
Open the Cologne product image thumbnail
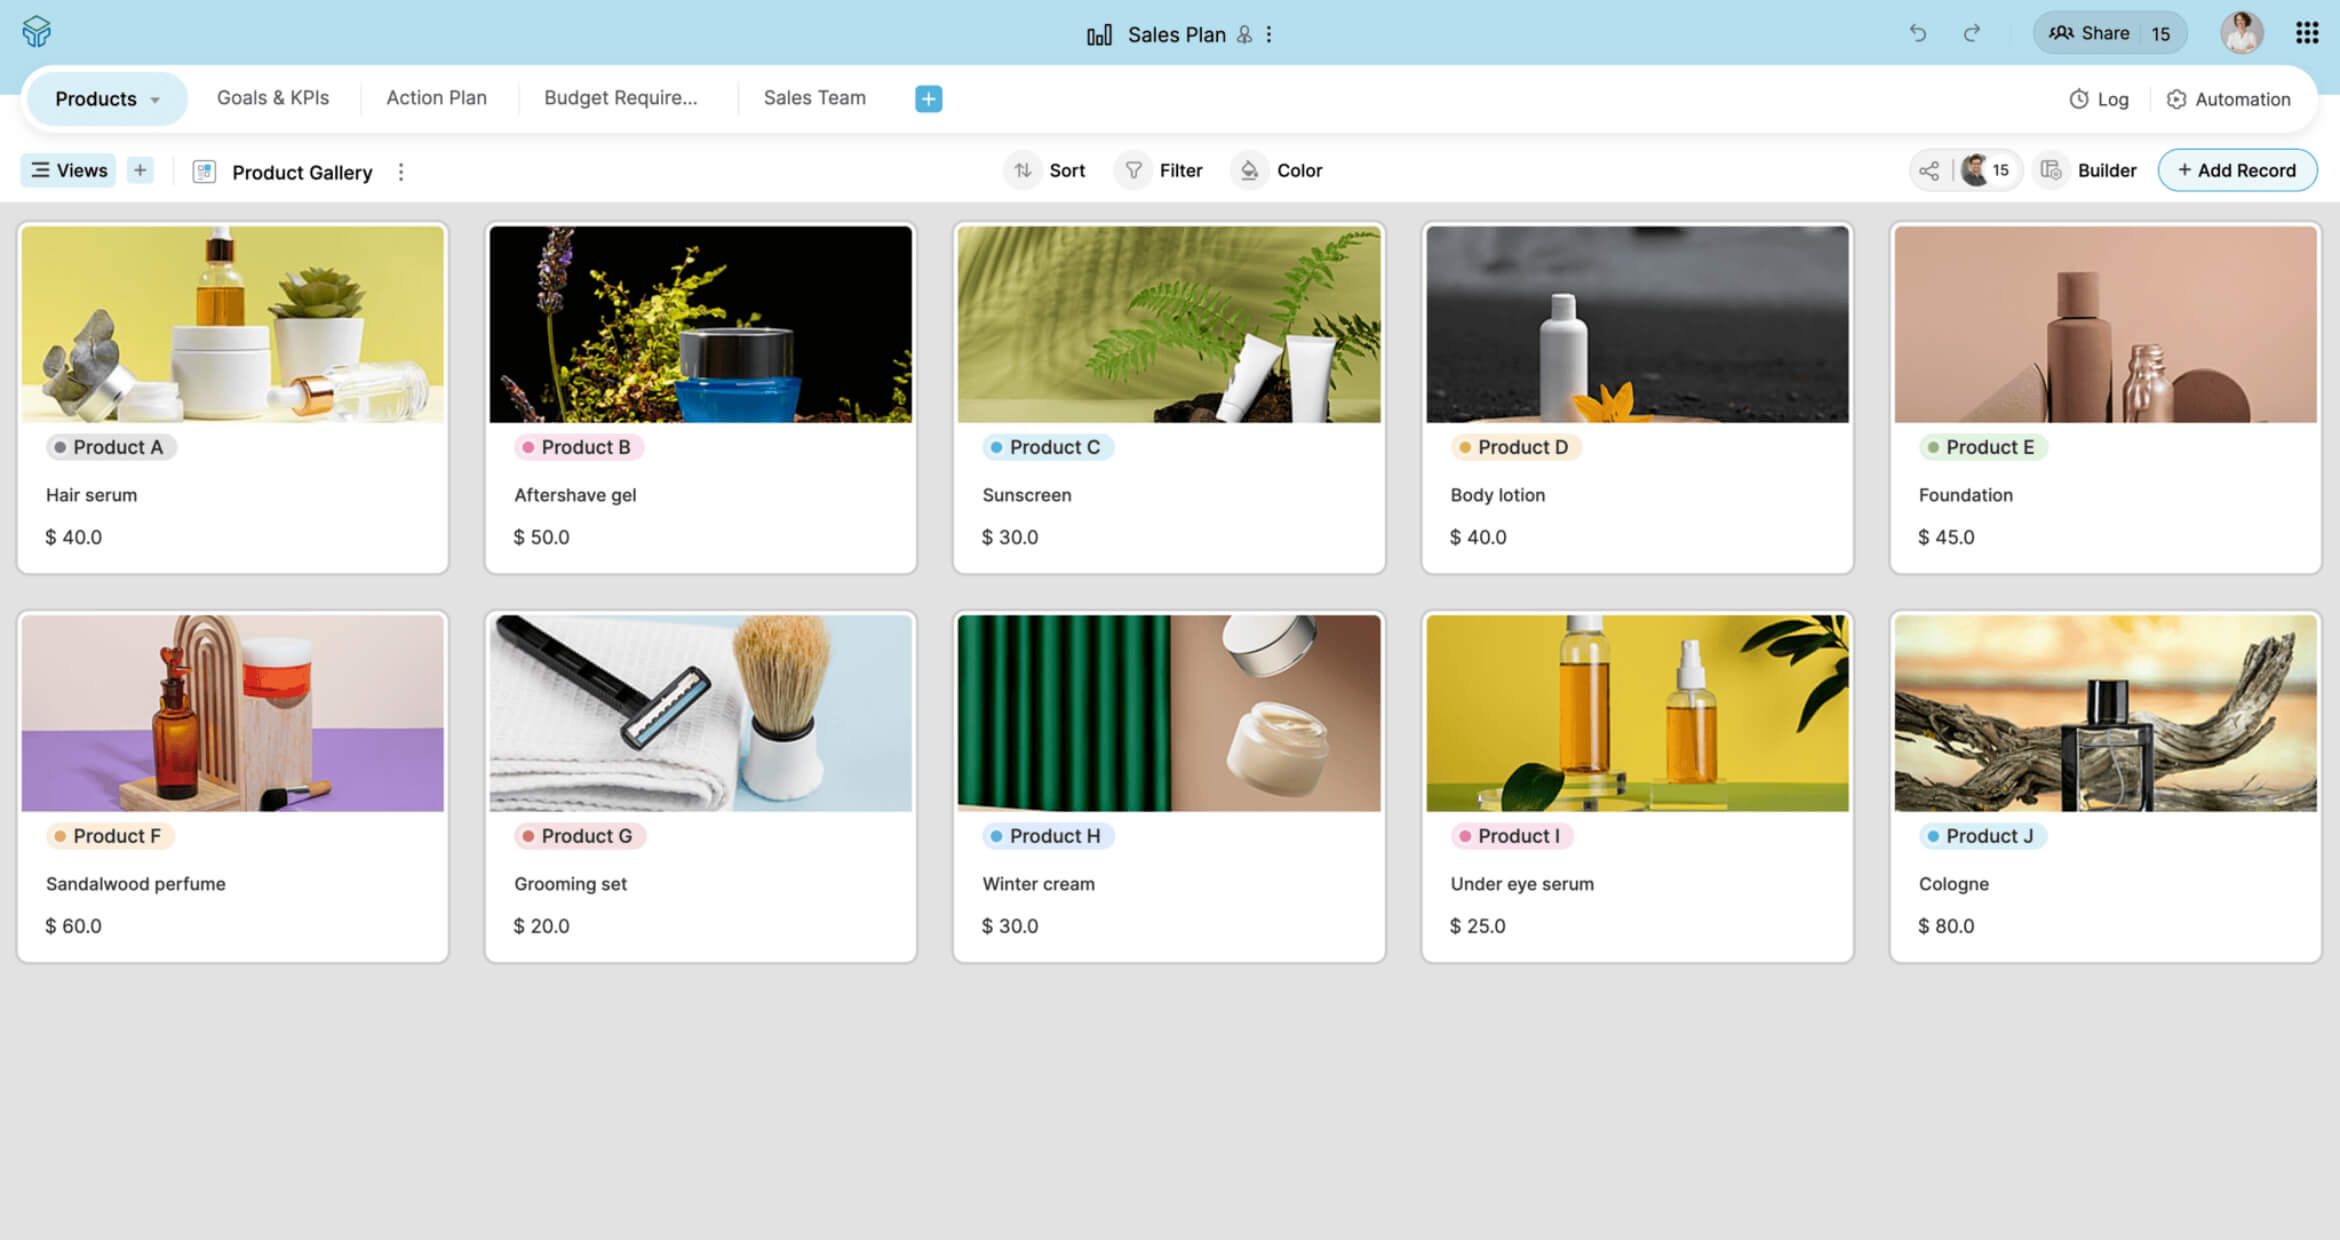(x=2105, y=712)
